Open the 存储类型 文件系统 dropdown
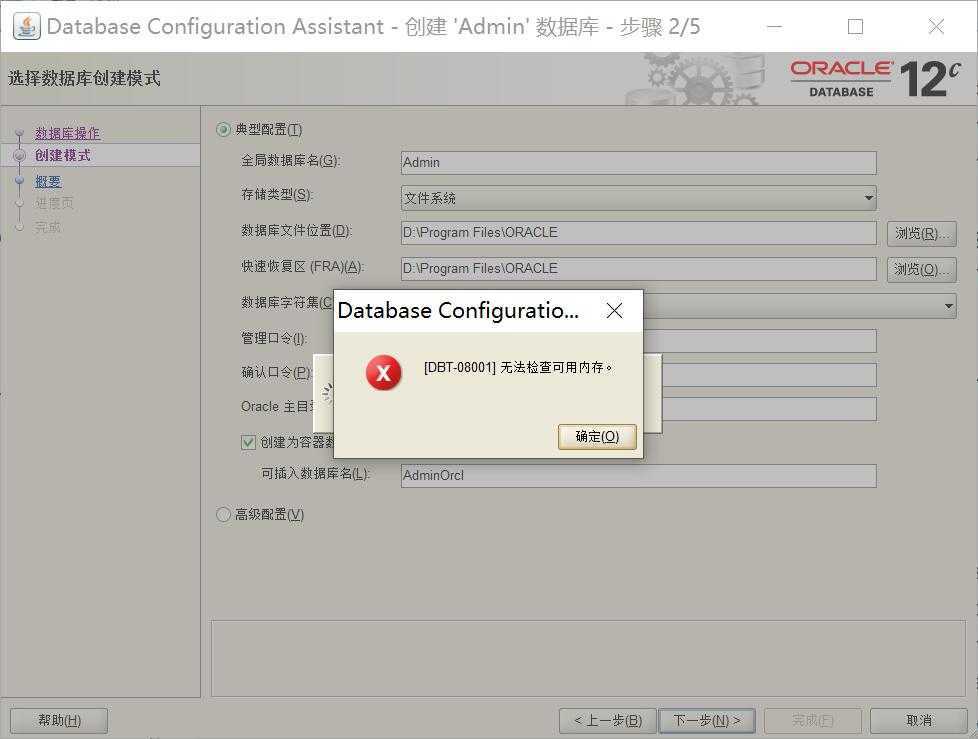The image size is (978, 739). pyautogui.click(x=639, y=198)
